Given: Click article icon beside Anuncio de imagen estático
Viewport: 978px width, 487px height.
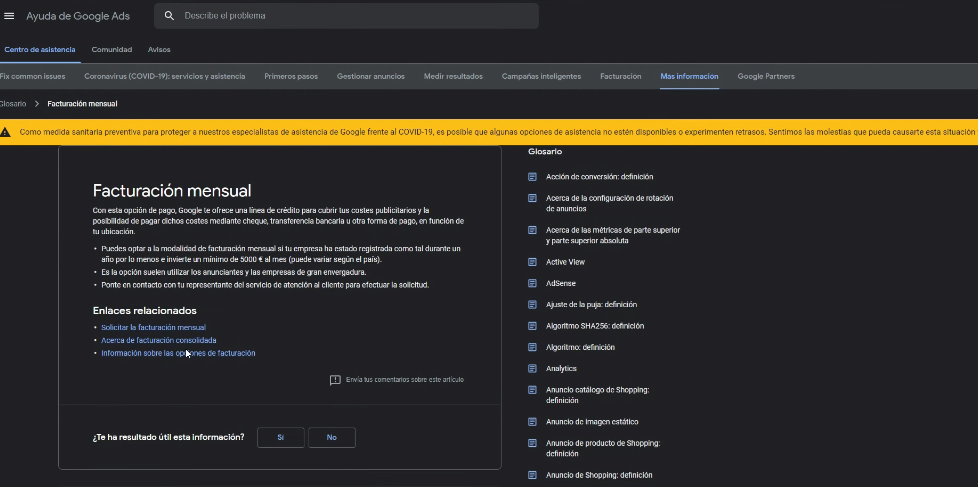Looking at the screenshot, I should click(x=532, y=422).
